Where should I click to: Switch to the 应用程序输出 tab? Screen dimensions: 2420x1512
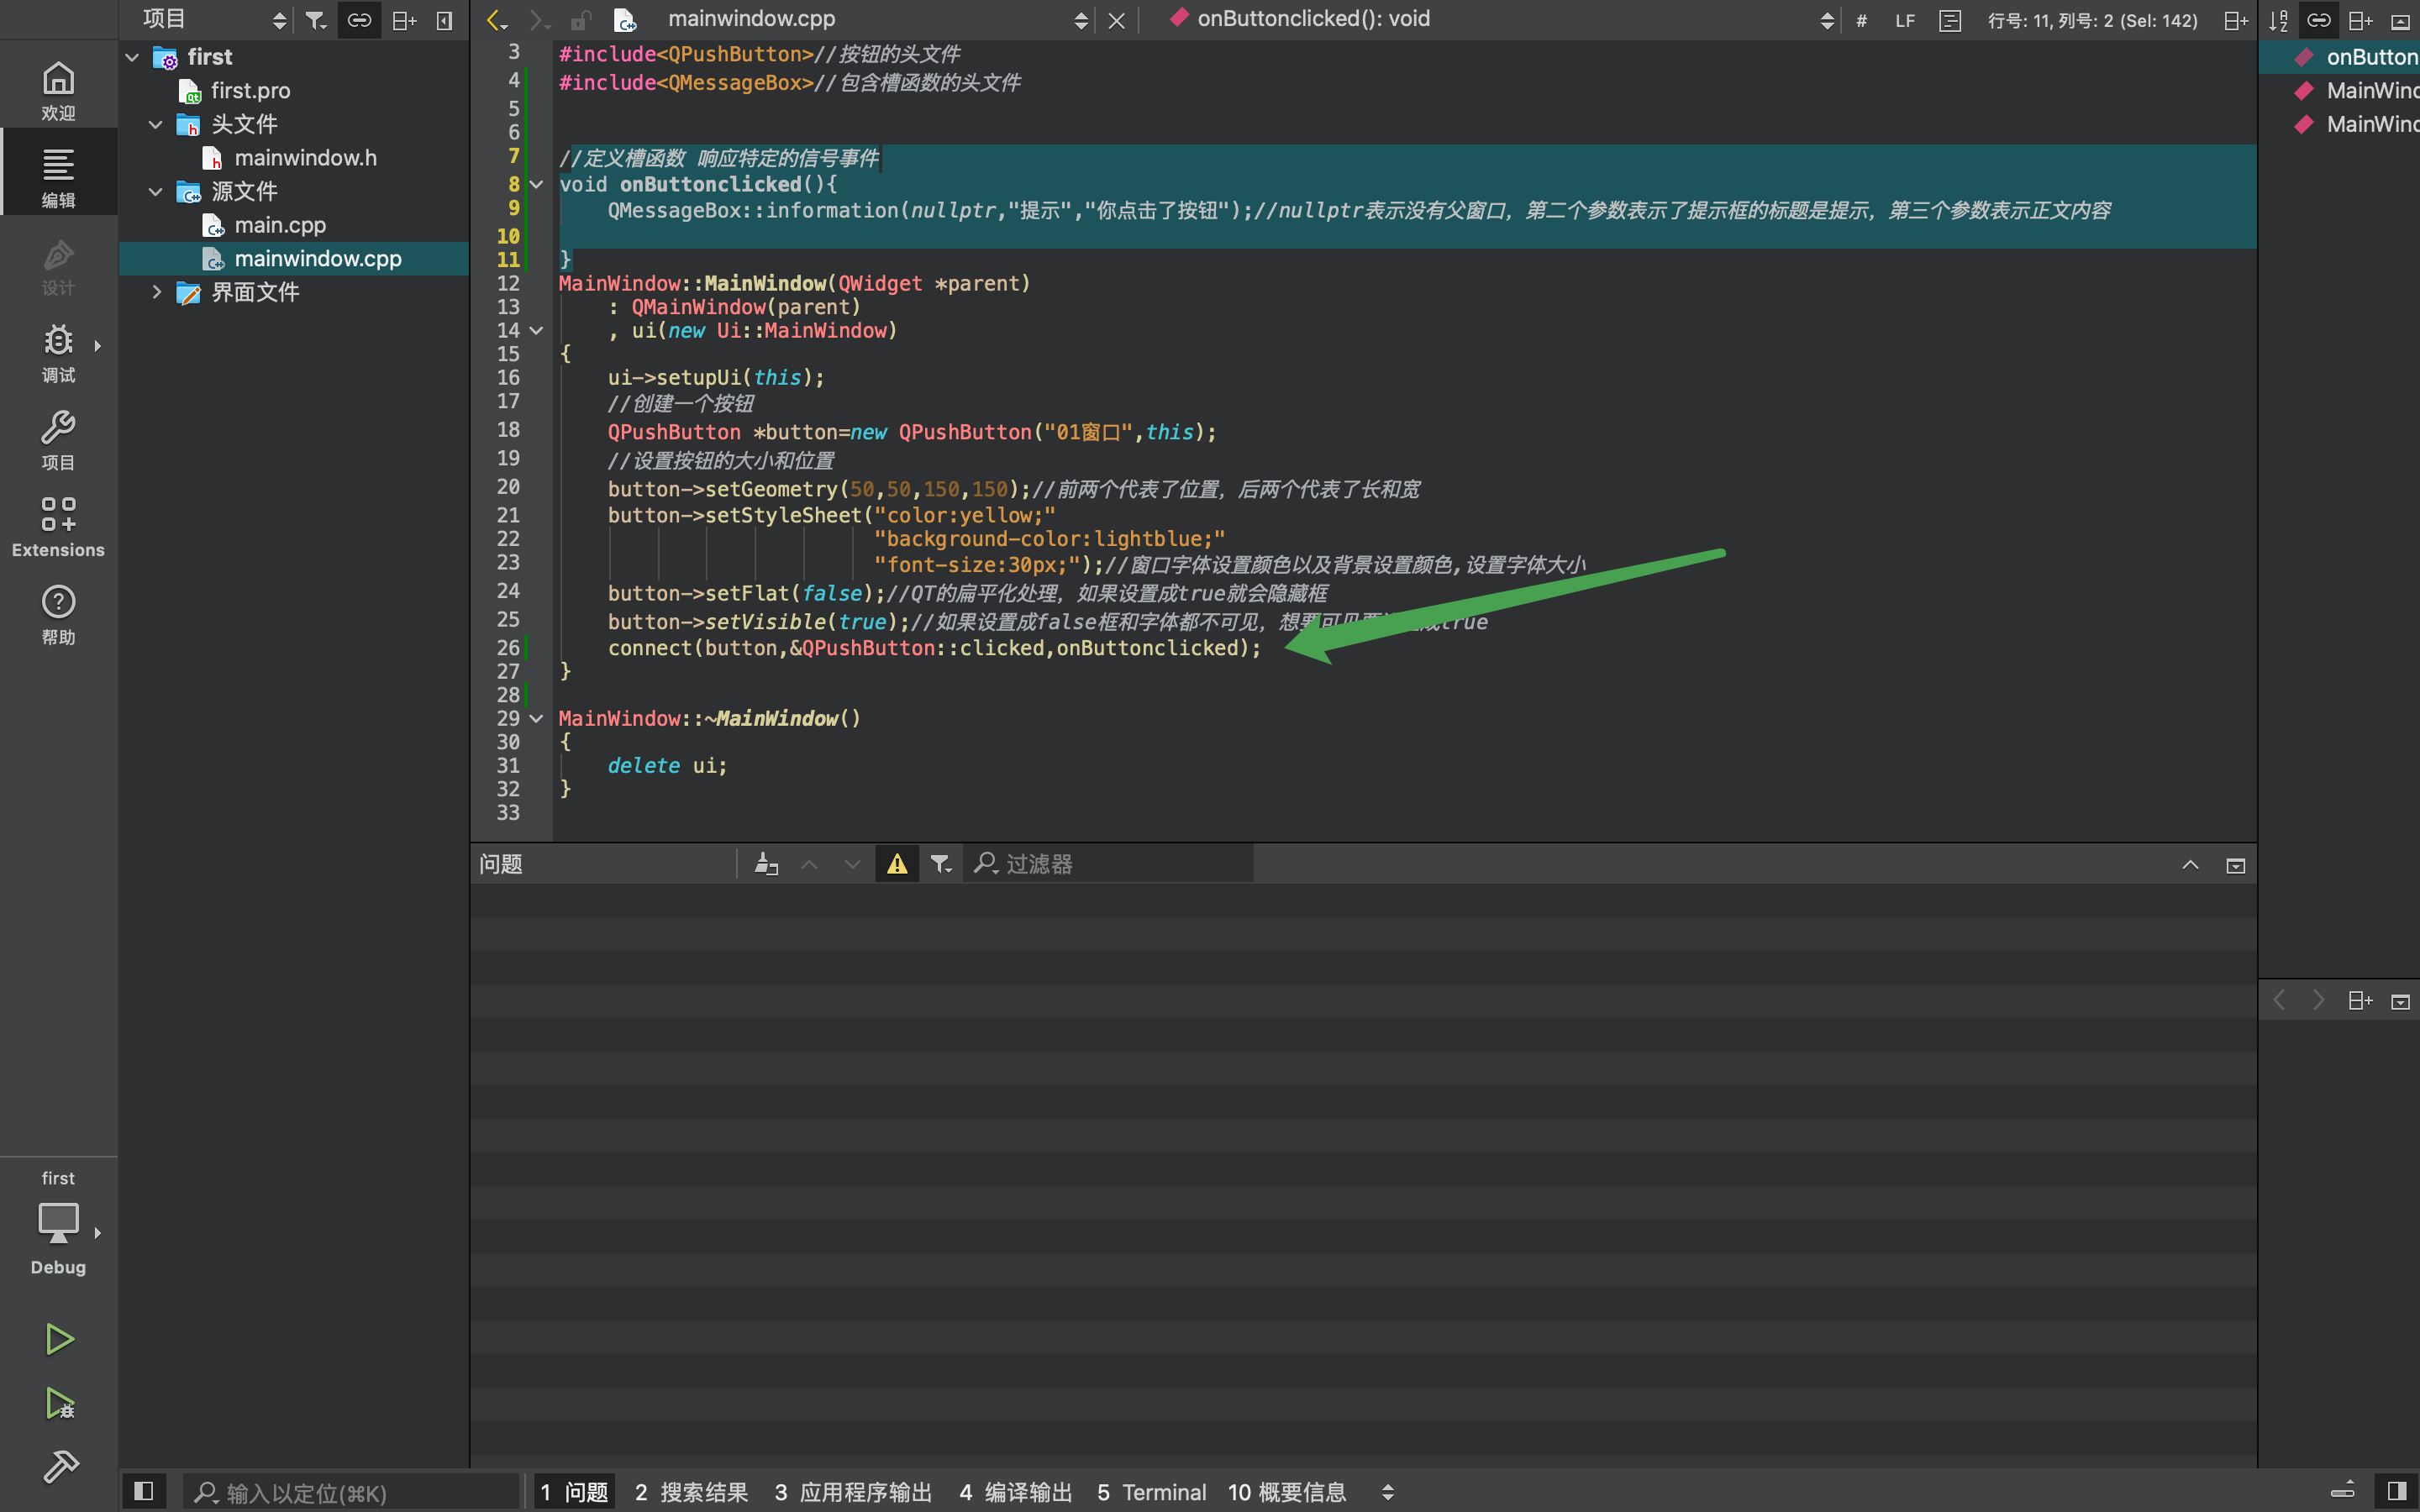pyautogui.click(x=853, y=1492)
